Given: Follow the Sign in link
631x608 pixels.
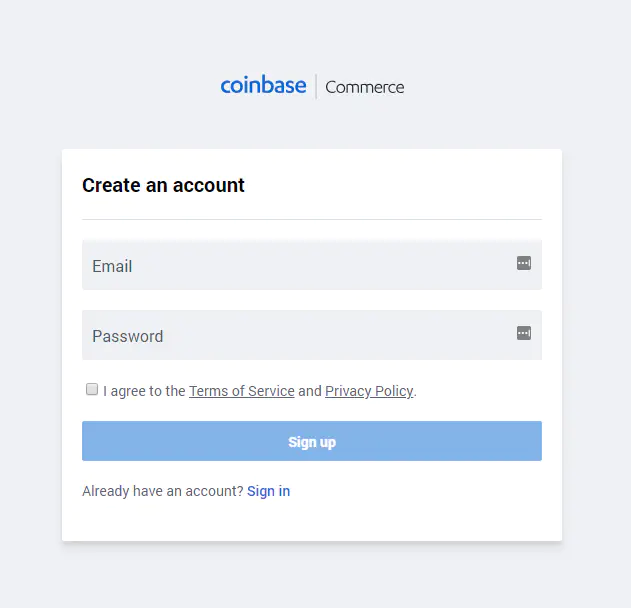Looking at the screenshot, I should pos(268,491).
